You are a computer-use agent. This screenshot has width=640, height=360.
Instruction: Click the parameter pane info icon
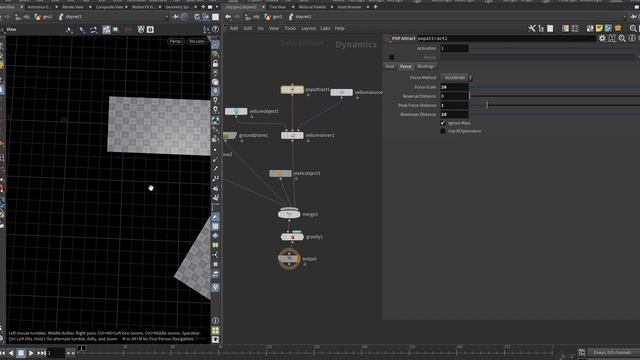[632, 38]
